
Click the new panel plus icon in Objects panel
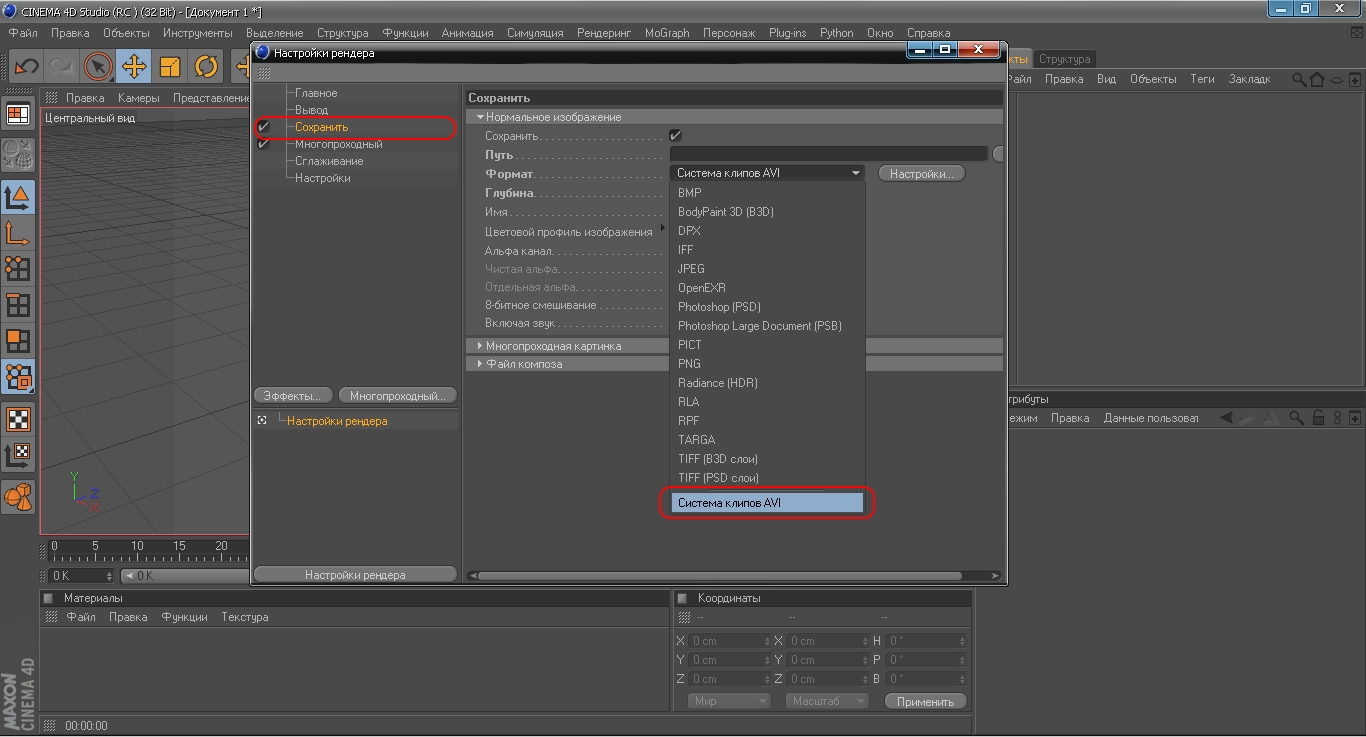pyautogui.click(x=1356, y=80)
